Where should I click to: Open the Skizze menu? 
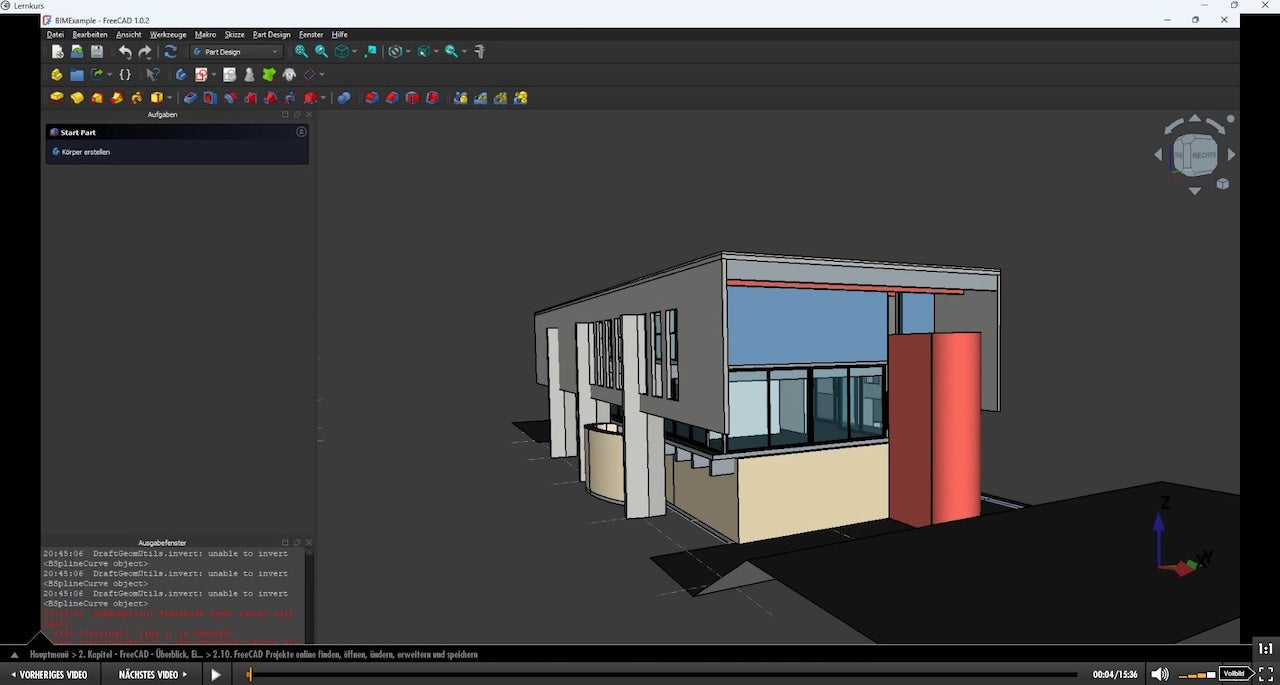234,34
